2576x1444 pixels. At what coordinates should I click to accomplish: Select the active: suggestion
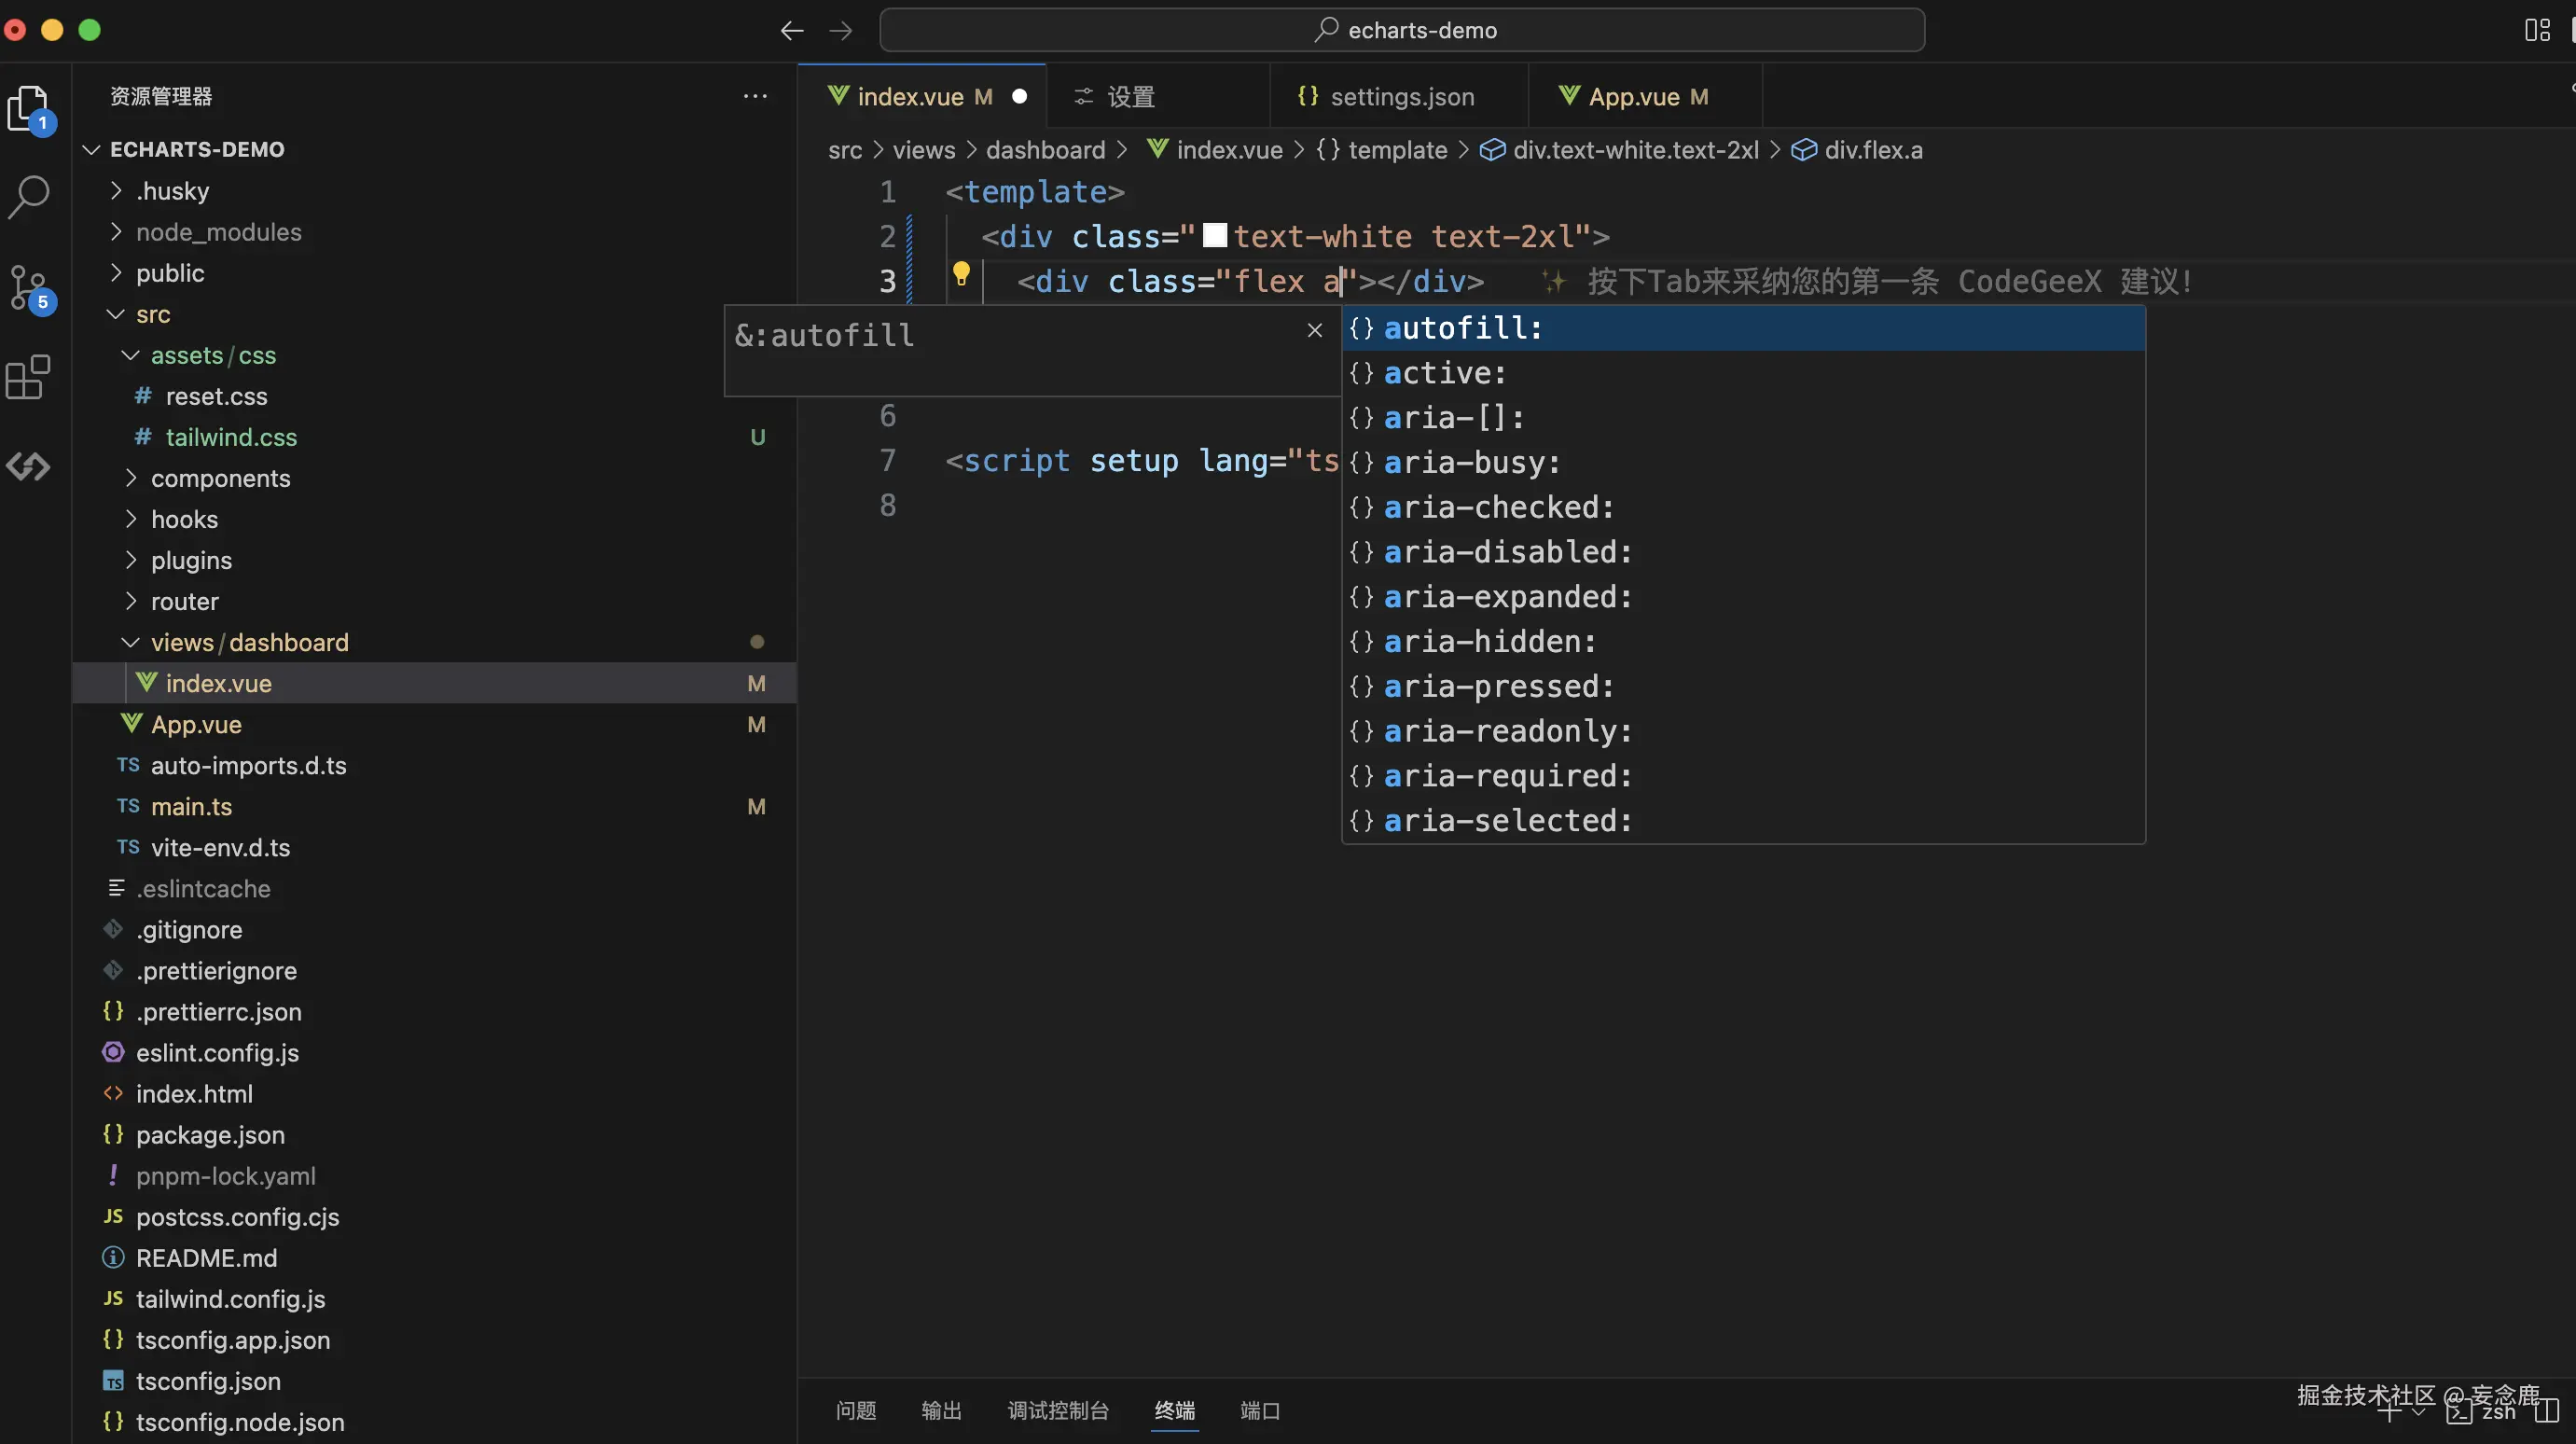[1444, 373]
